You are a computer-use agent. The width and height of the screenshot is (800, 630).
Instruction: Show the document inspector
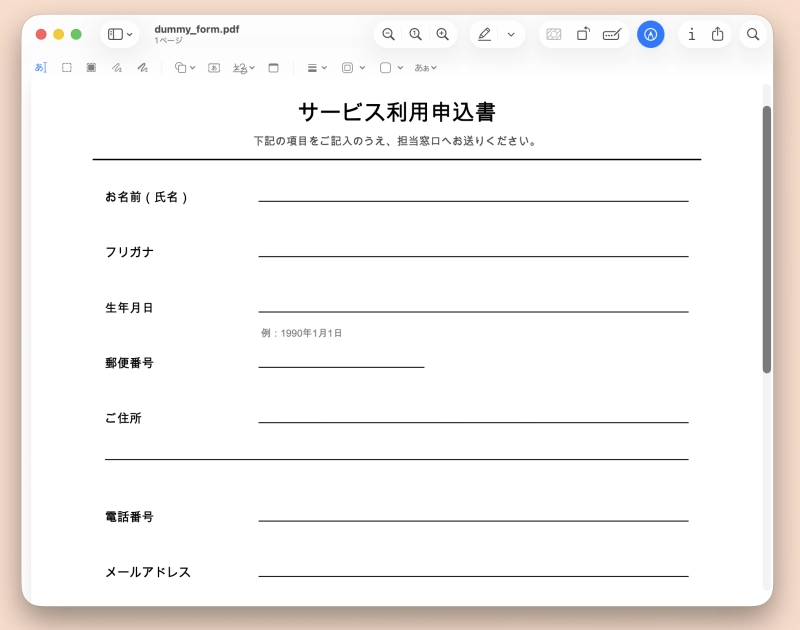coord(691,34)
